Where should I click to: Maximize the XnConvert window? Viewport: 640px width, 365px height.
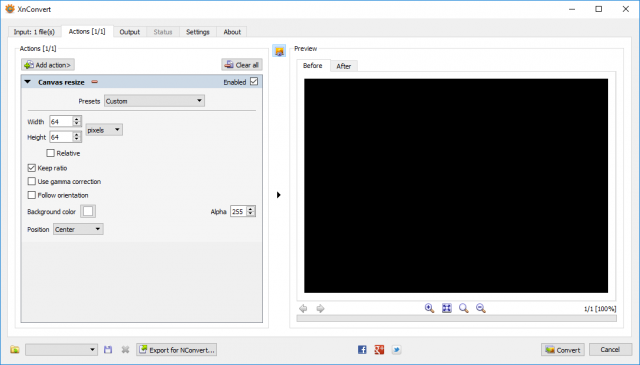point(598,9)
